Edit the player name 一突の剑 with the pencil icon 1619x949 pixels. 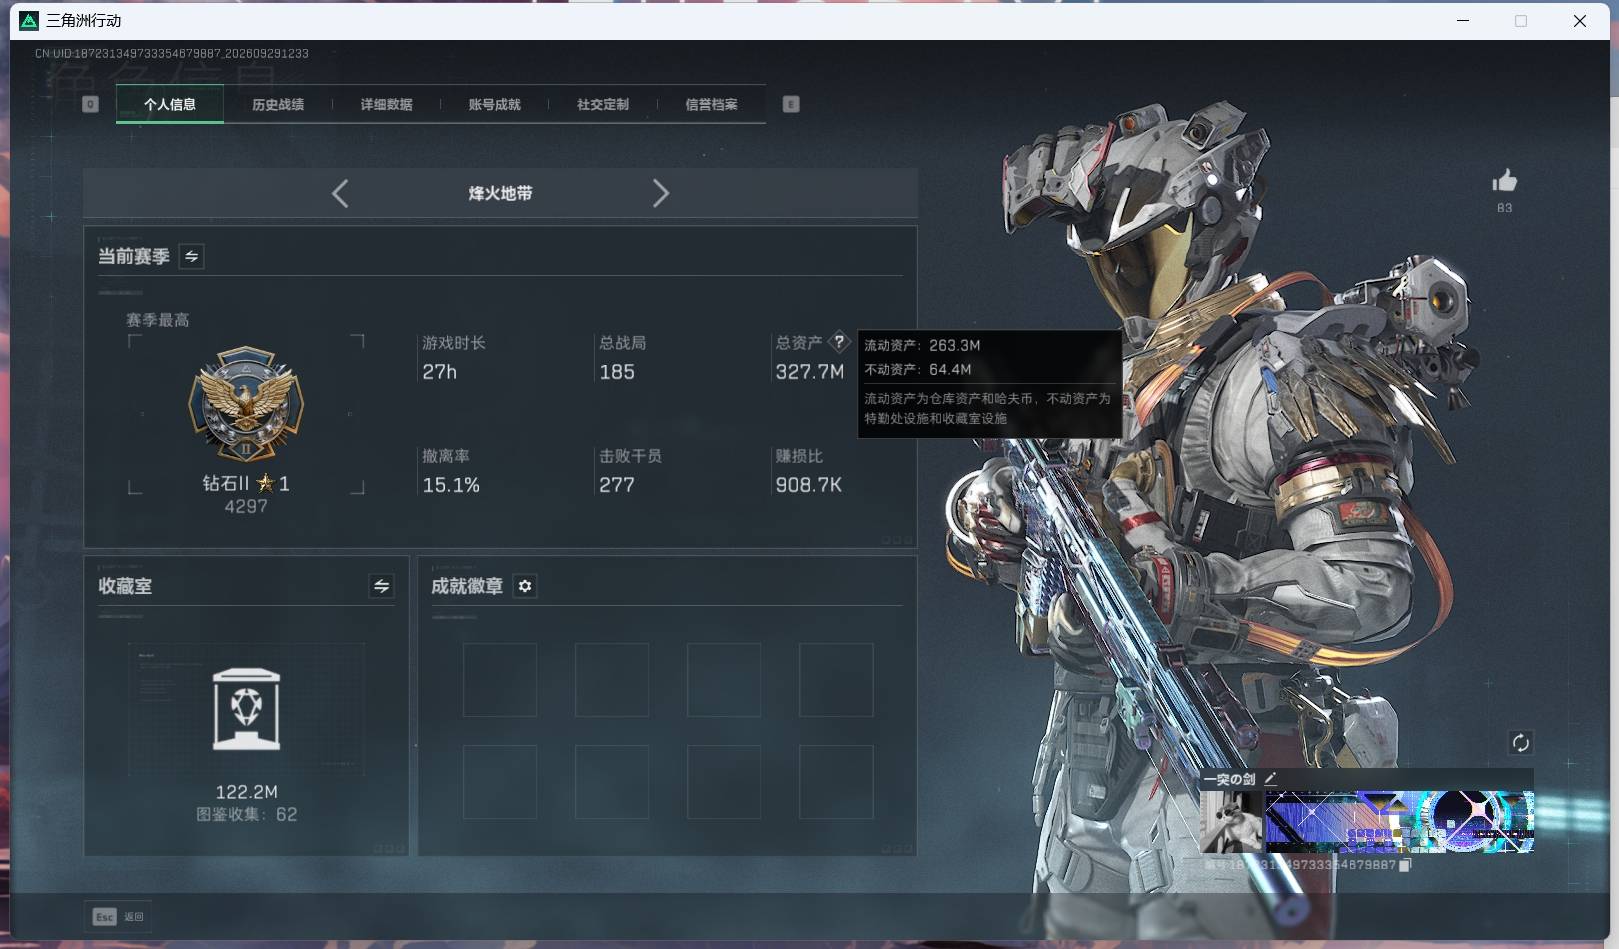click(x=1270, y=778)
